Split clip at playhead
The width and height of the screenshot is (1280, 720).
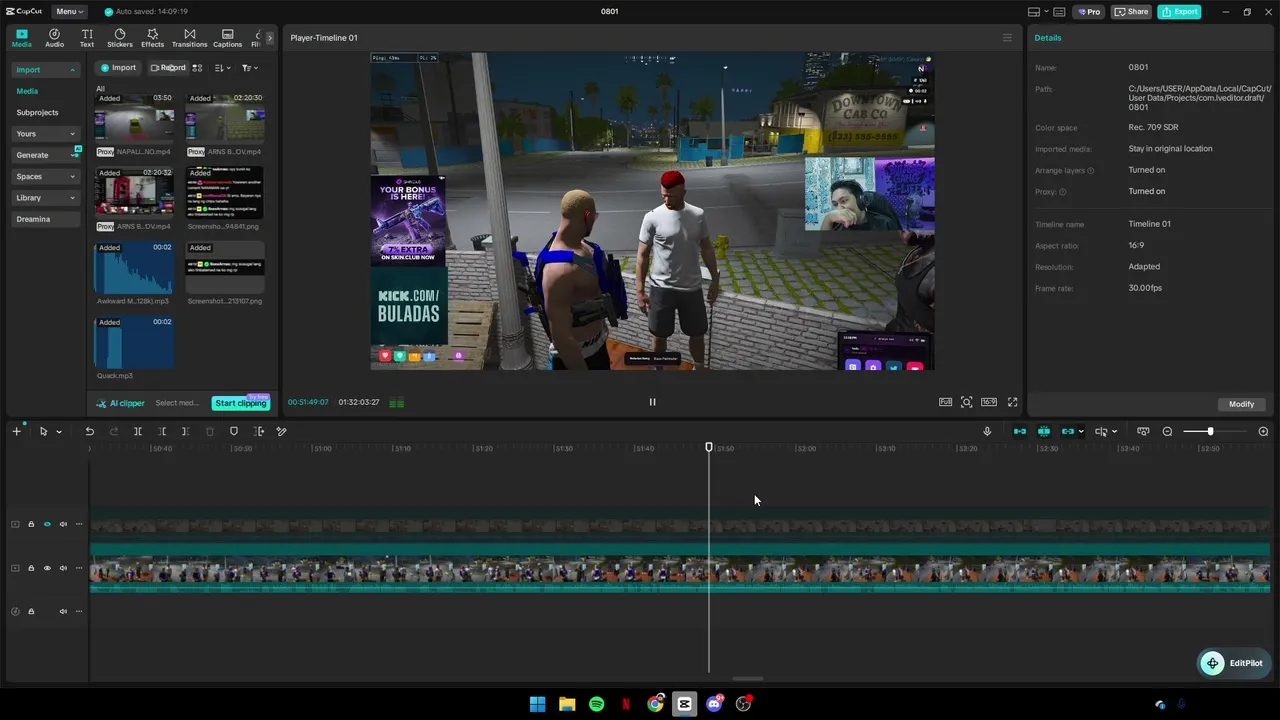138,431
